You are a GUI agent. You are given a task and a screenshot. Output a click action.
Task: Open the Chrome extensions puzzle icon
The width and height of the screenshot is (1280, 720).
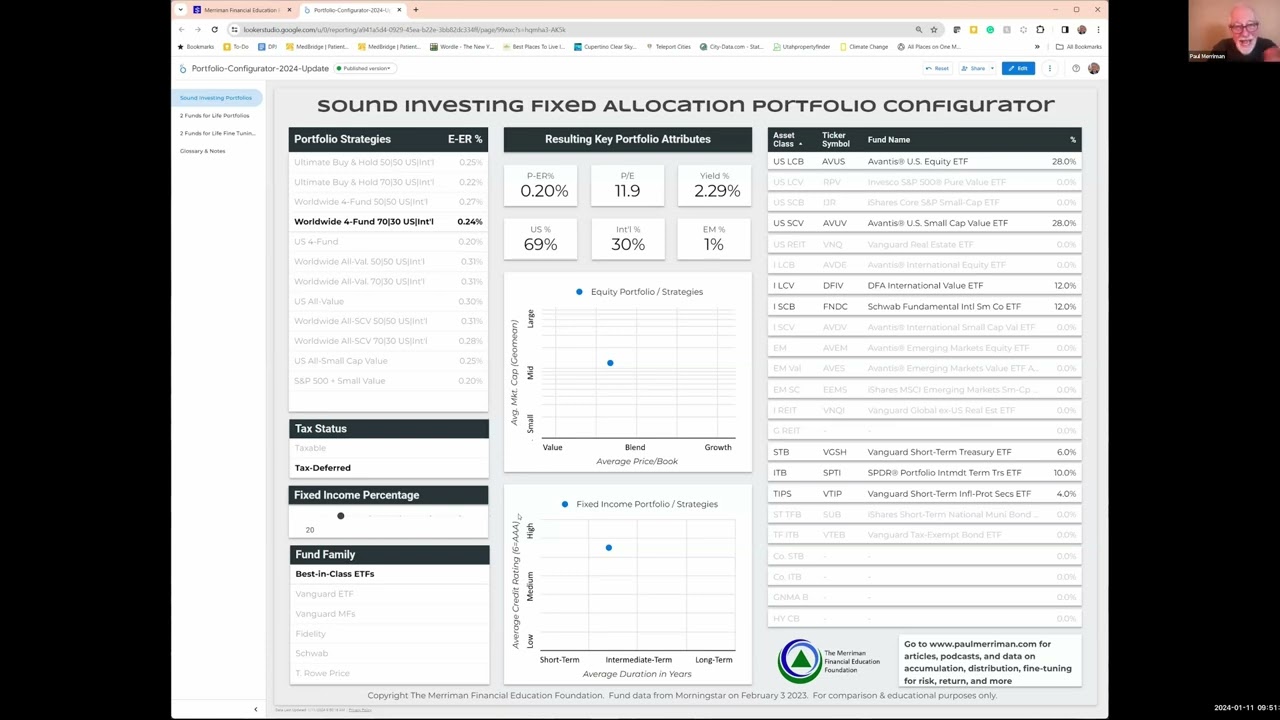tap(1040, 30)
